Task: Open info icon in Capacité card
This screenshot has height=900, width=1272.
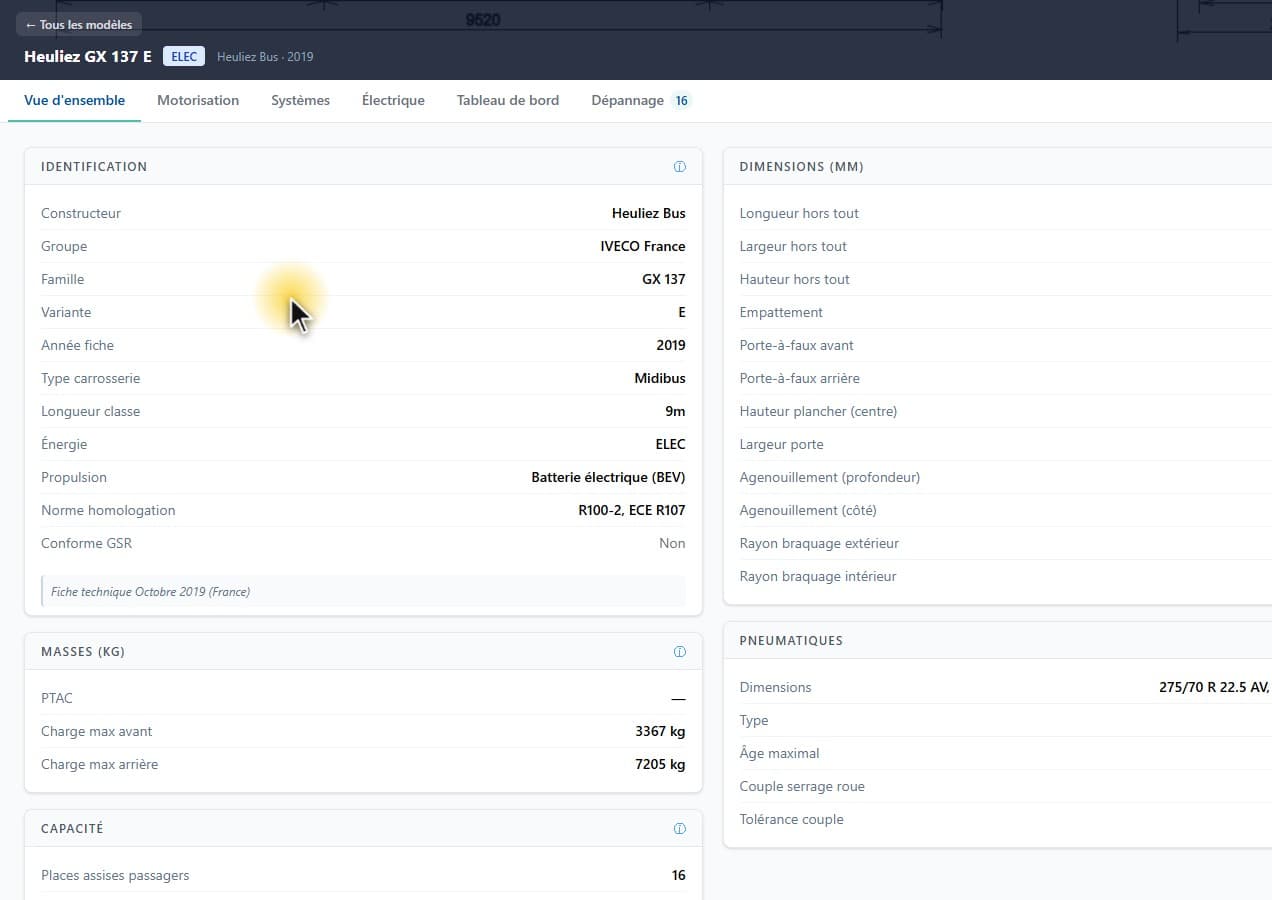Action: (x=680, y=829)
